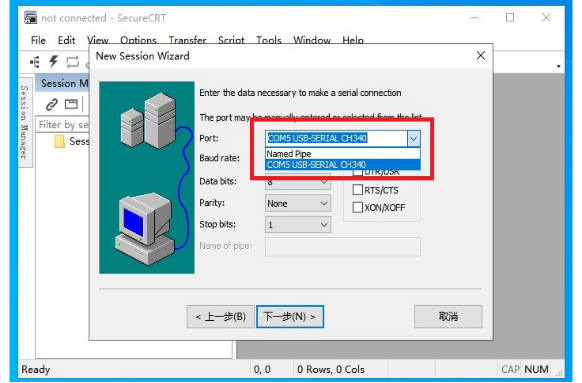582x383 pixels.
Task: Click the chain link icon in Session Manager
Action: tap(52, 105)
